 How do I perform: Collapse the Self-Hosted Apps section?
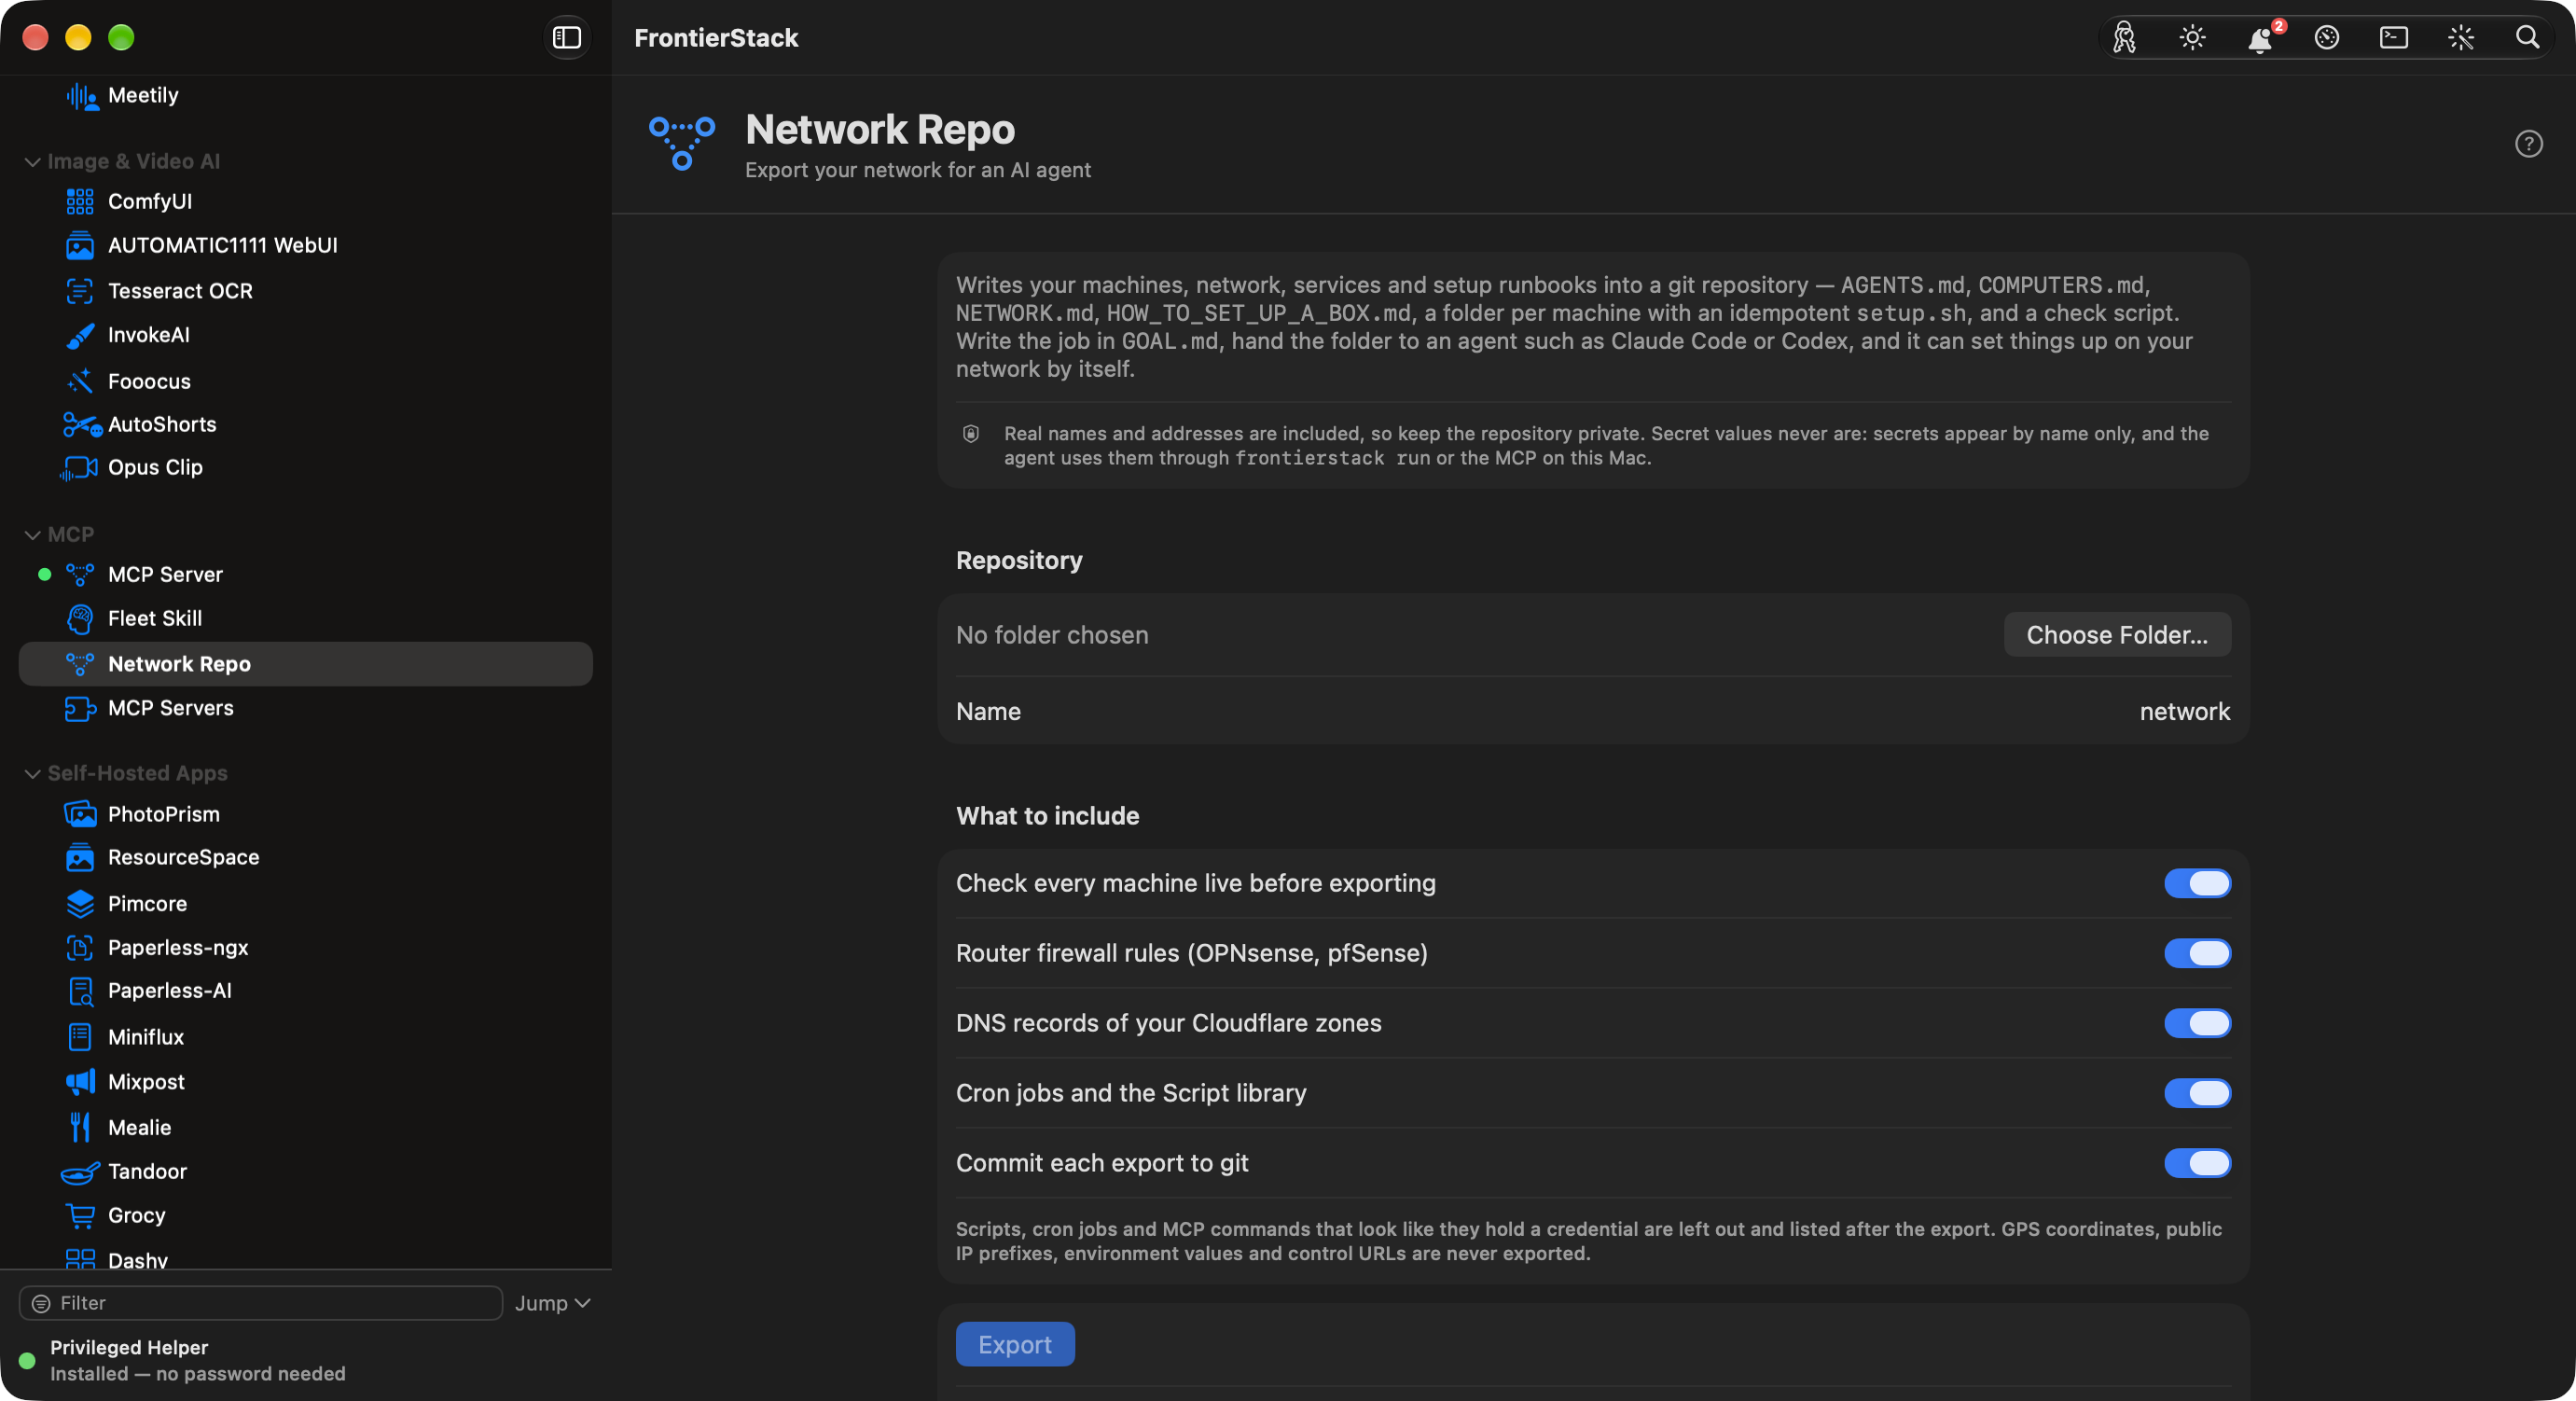click(x=32, y=774)
